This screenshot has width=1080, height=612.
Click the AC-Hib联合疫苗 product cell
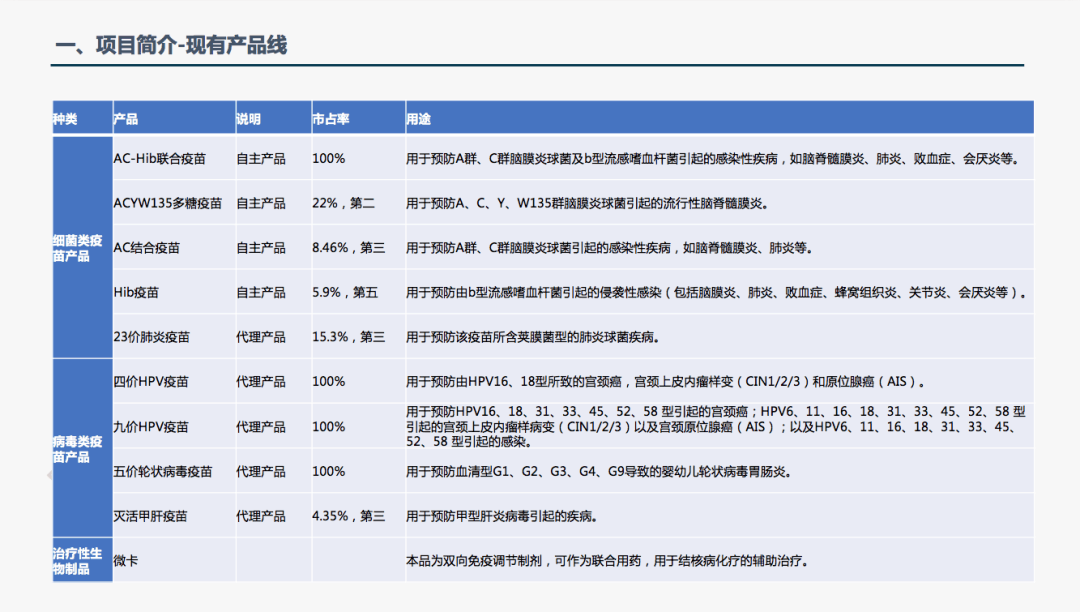[160, 158]
